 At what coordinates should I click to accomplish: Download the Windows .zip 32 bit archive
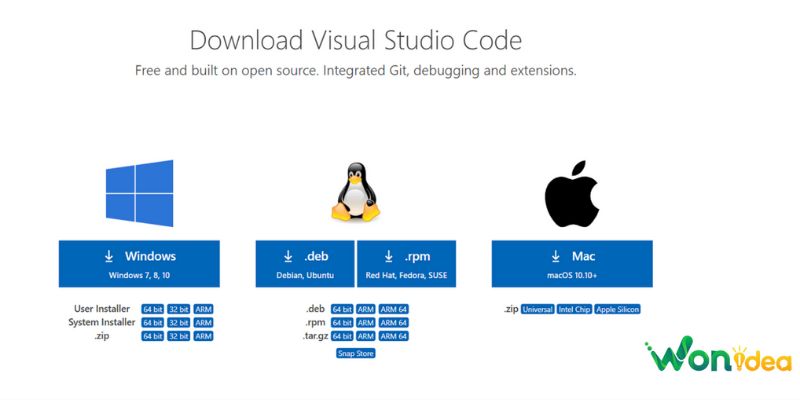pyautogui.click(x=178, y=336)
